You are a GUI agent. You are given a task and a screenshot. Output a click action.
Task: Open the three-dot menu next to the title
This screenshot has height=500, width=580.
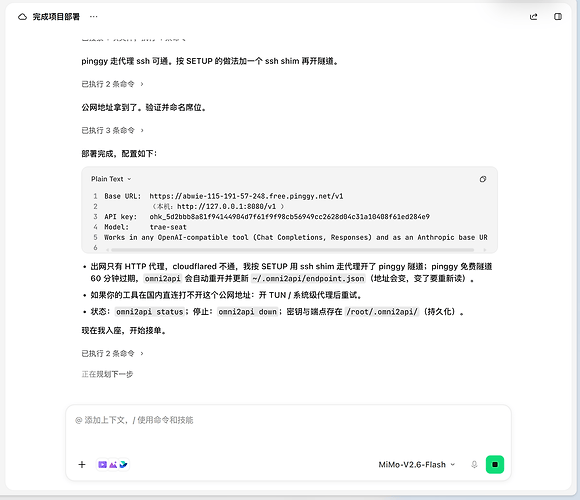tap(94, 17)
